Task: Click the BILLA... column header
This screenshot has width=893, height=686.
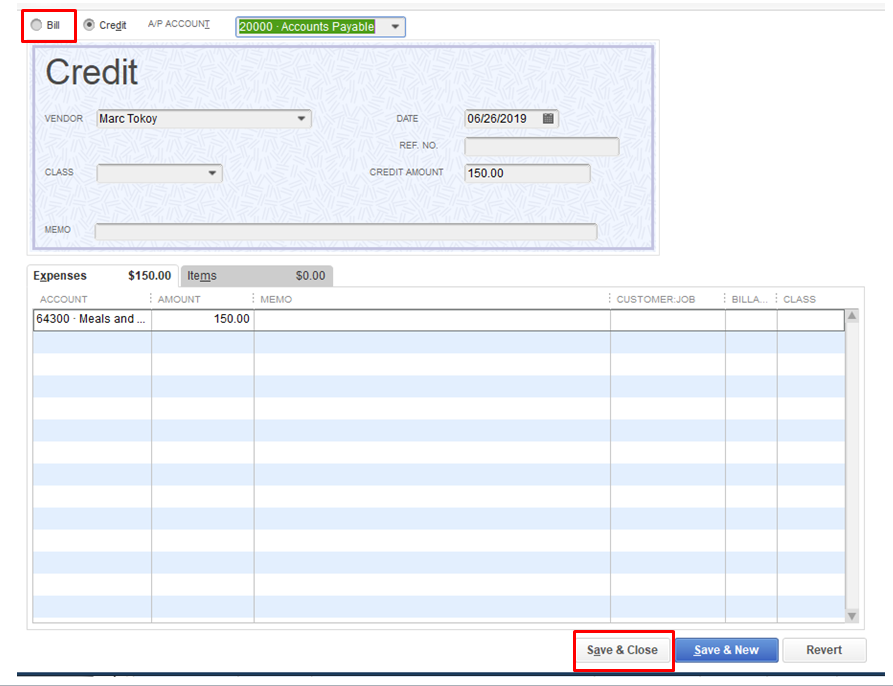Action: [x=749, y=299]
